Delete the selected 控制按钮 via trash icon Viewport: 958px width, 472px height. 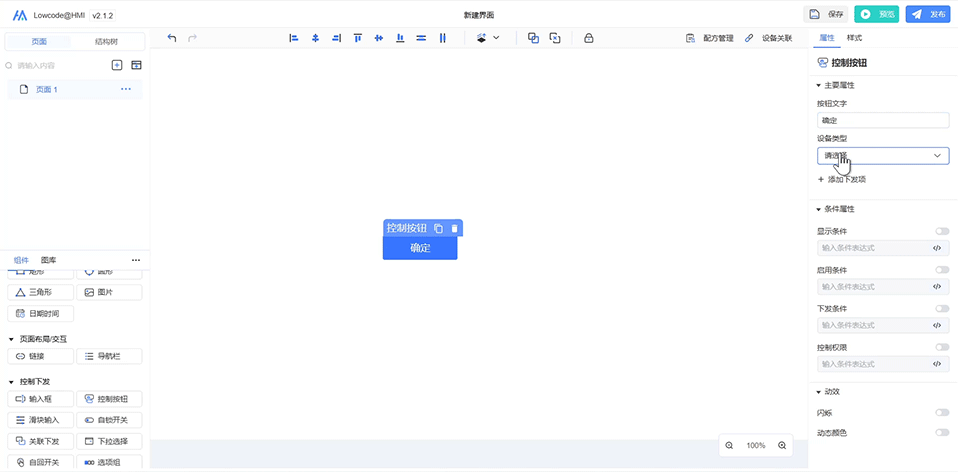tap(454, 228)
